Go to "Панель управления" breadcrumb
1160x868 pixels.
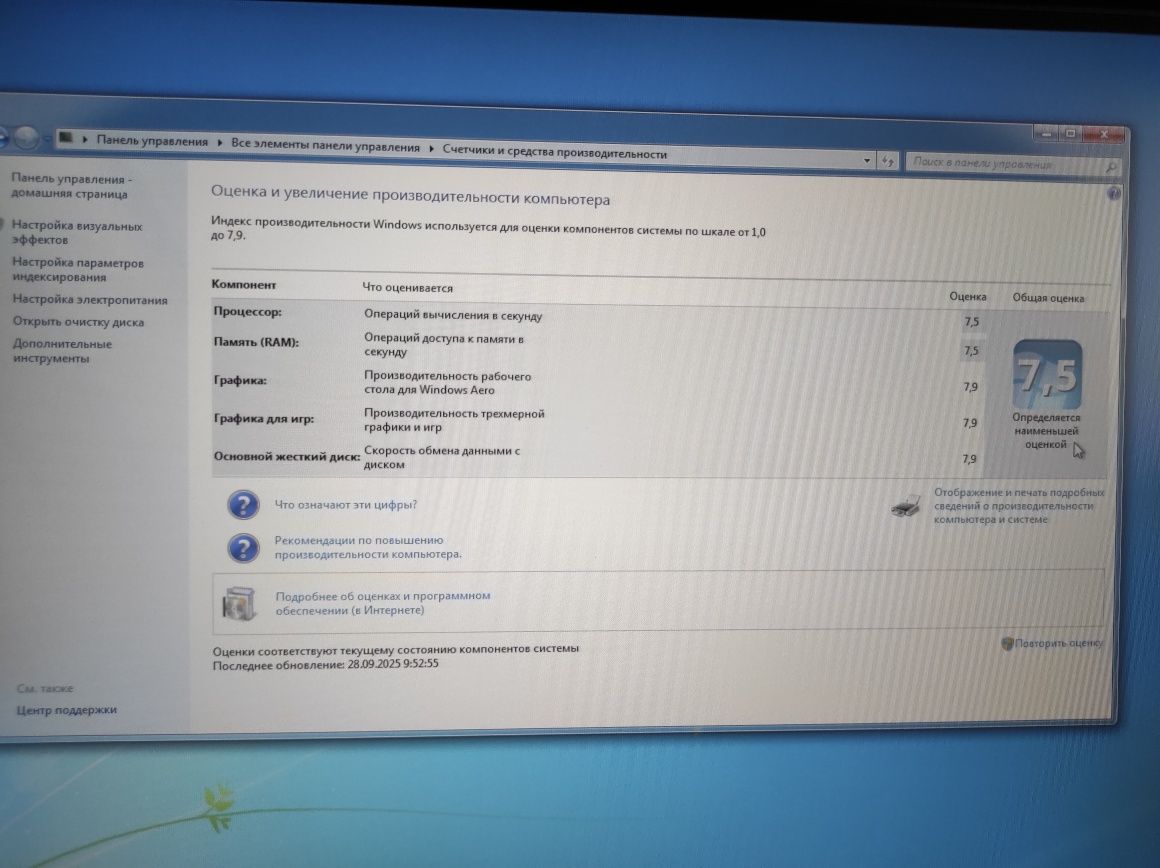coord(152,141)
